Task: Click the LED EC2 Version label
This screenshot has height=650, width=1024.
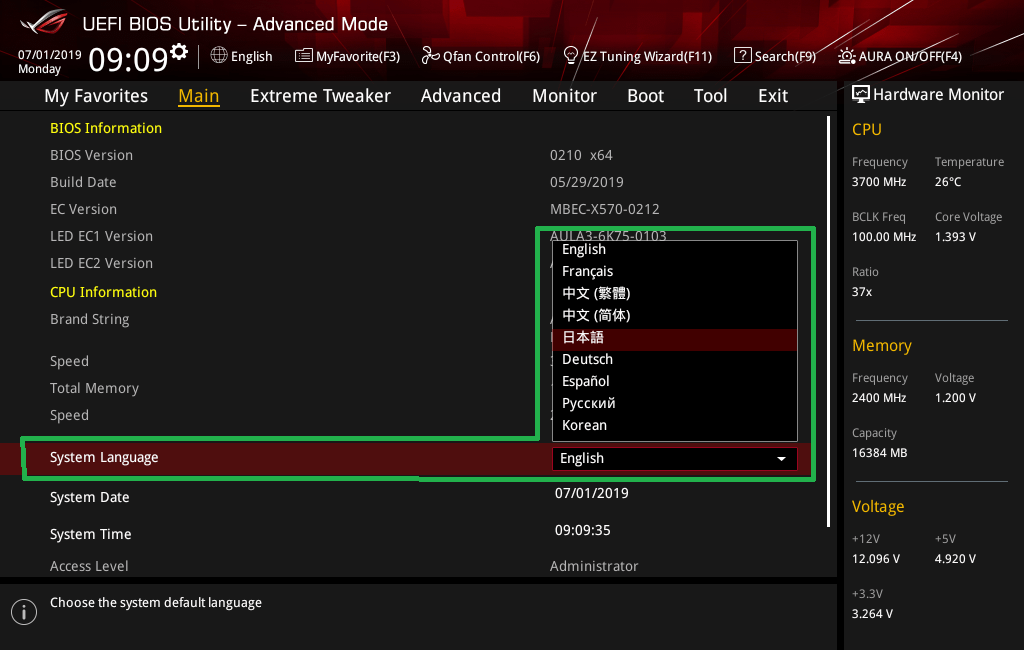Action: coord(101,263)
